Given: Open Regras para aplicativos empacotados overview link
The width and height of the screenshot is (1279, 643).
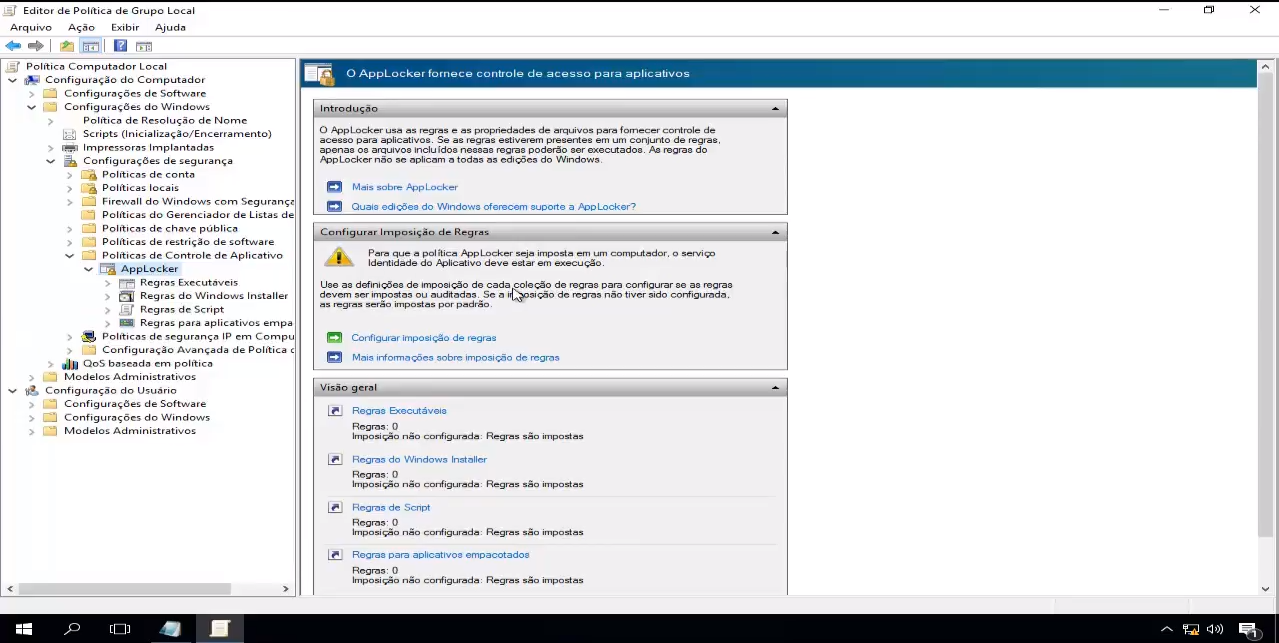Looking at the screenshot, I should pyautogui.click(x=441, y=555).
